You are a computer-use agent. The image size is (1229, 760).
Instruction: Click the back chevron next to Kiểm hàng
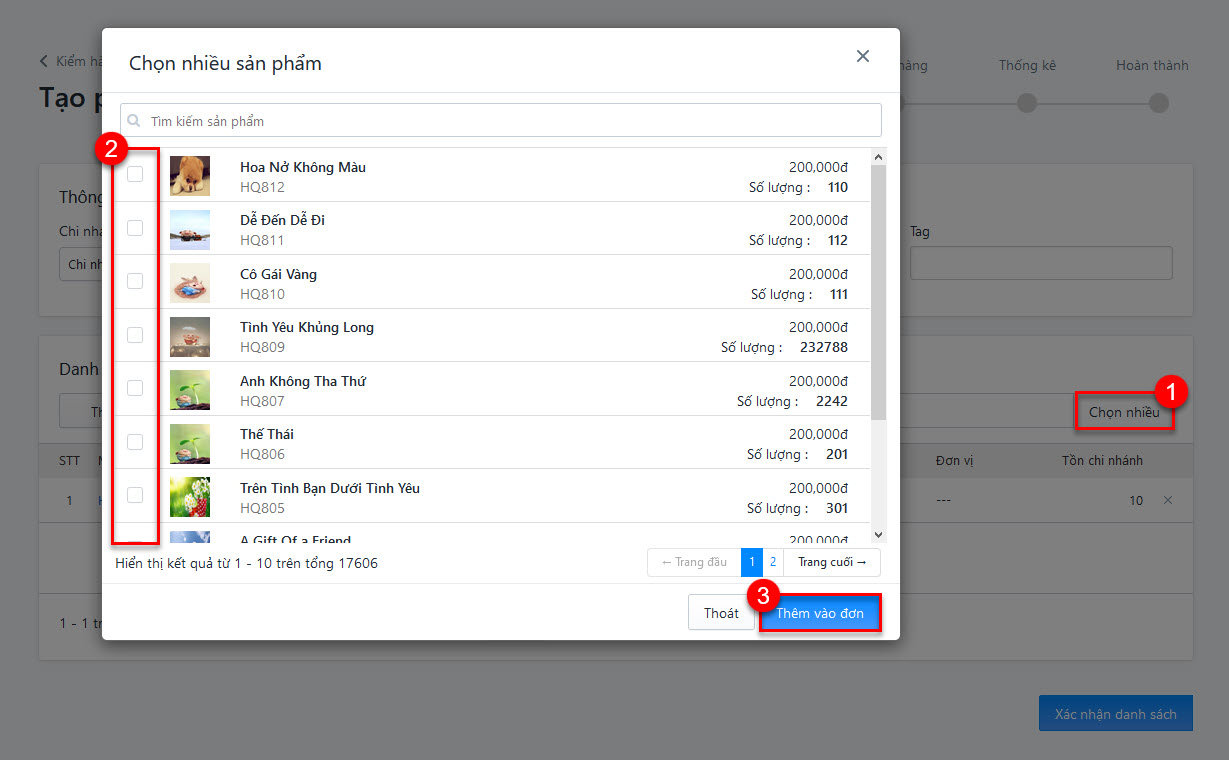point(44,61)
